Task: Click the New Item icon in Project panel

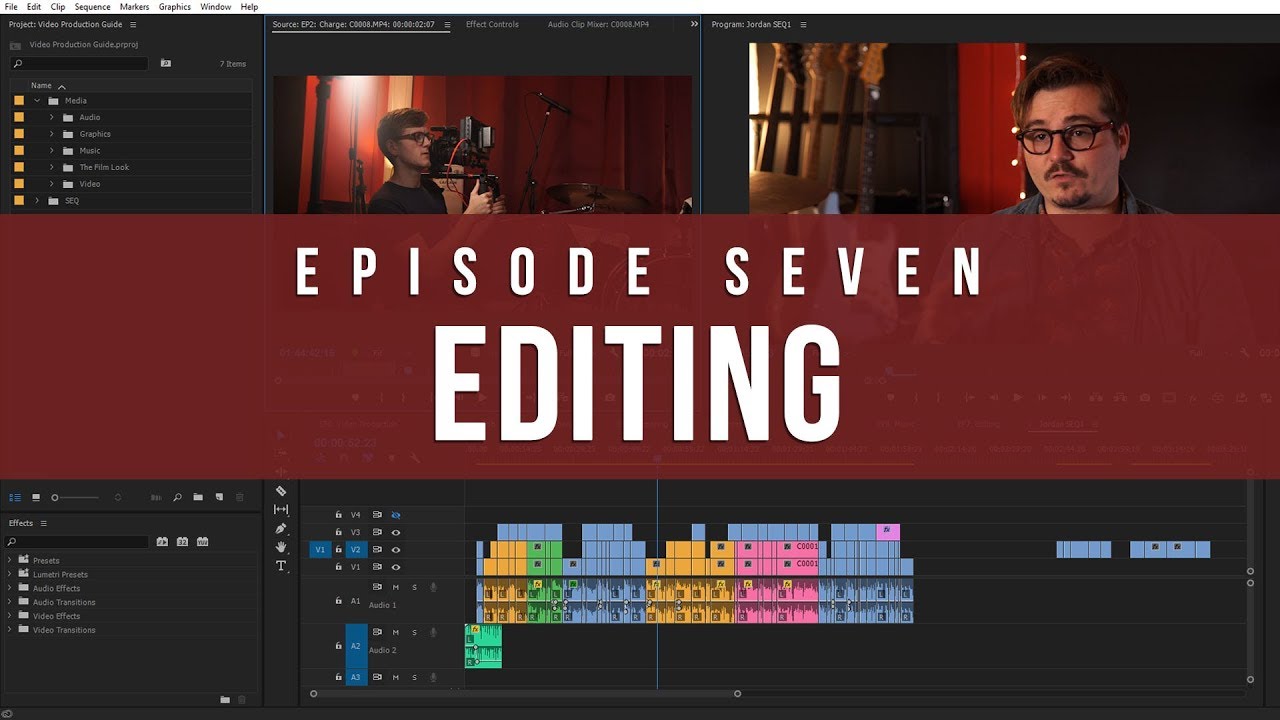Action: point(219,497)
